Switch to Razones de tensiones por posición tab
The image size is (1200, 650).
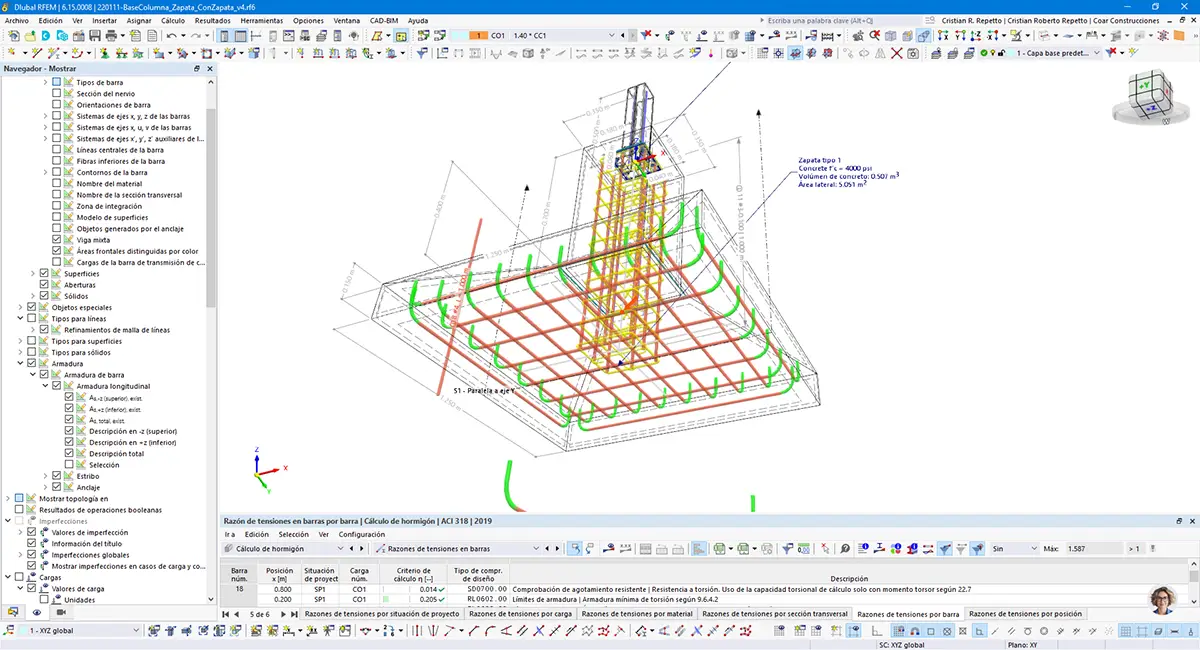pos(1025,614)
